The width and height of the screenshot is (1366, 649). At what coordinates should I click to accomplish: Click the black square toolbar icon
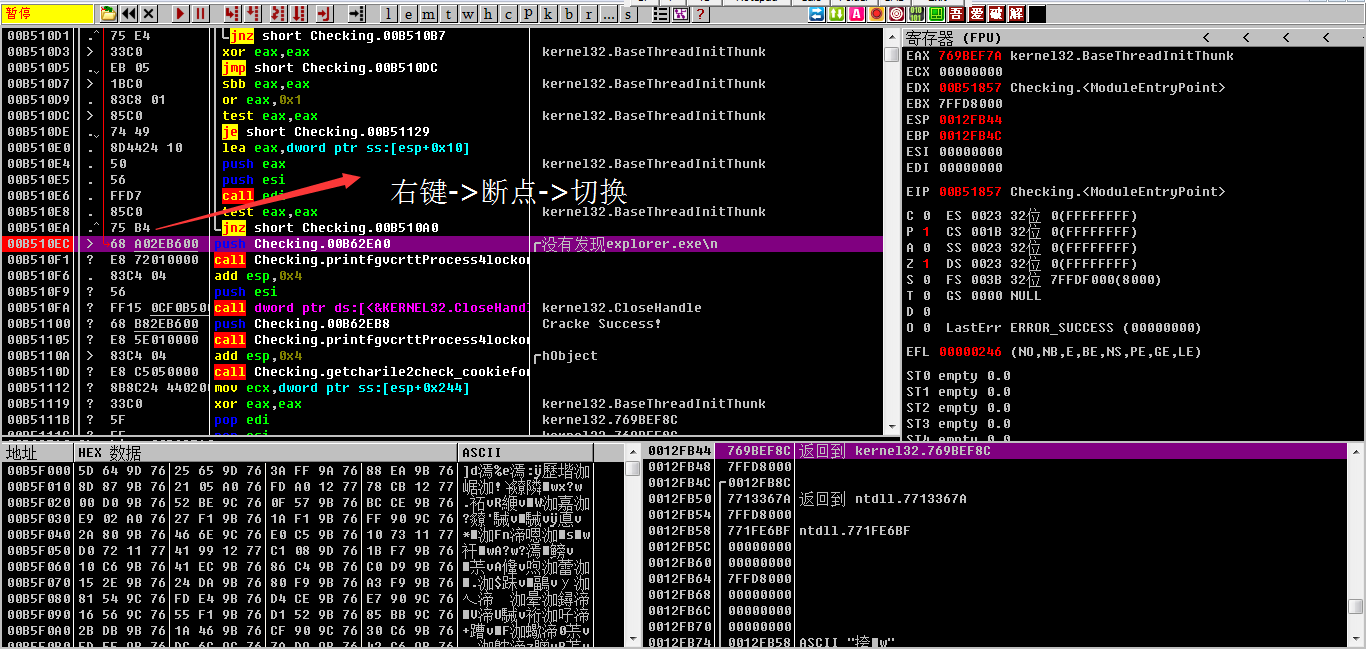[x=1037, y=14]
